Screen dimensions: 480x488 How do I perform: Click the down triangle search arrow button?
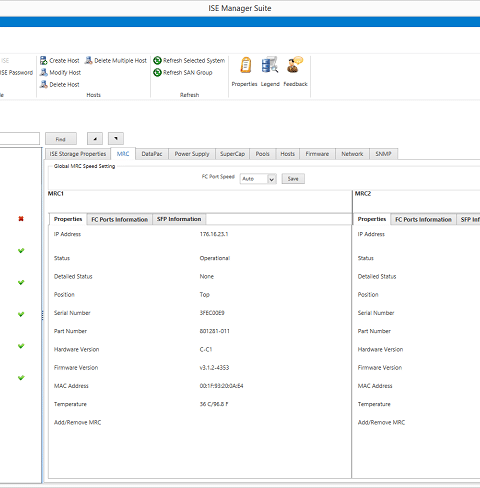pyautogui.click(x=116, y=139)
